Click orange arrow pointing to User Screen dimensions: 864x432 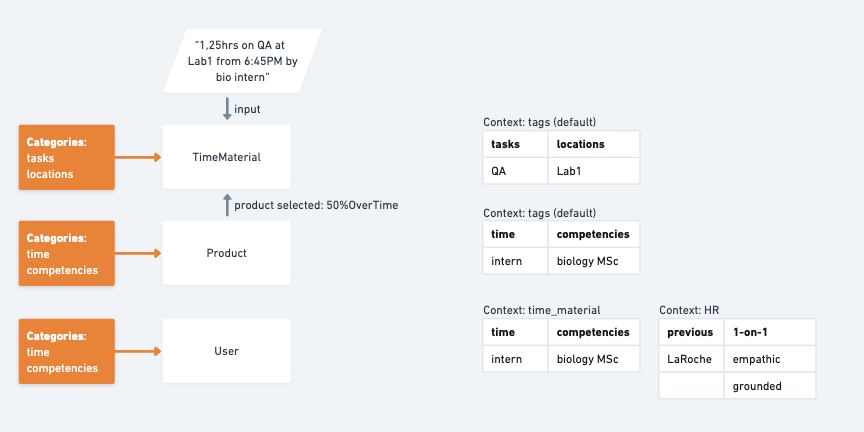point(138,351)
